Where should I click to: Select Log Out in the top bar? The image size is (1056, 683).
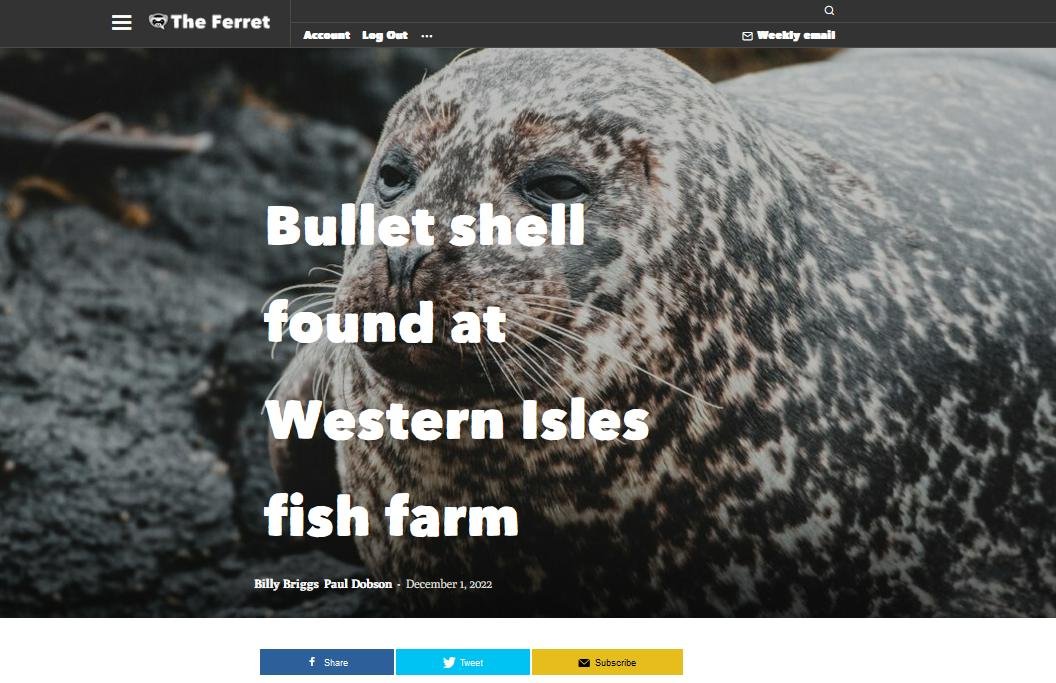coord(385,35)
